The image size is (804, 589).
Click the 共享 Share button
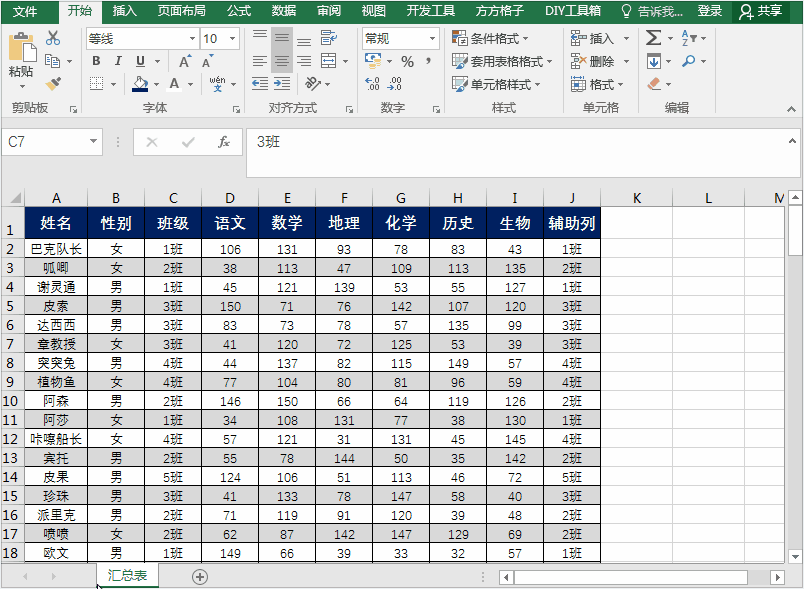pyautogui.click(x=762, y=11)
